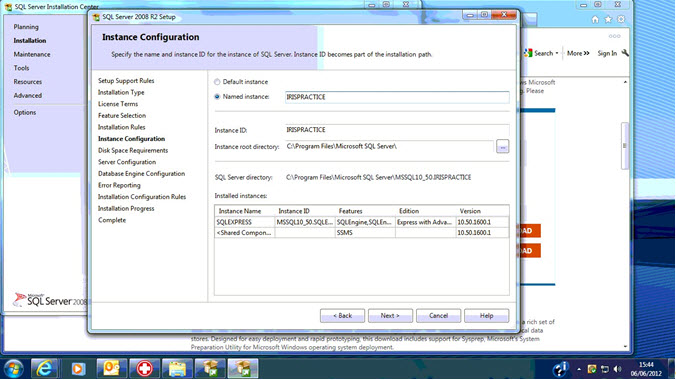The height and width of the screenshot is (380, 676).
Task: Open Outlook from taskbar
Action: click(x=111, y=369)
